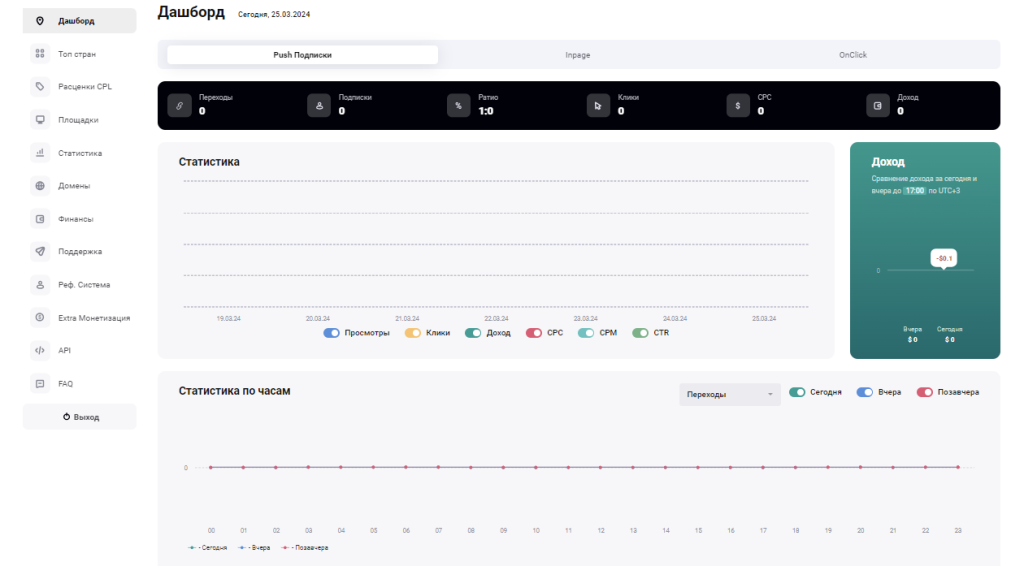Click the Домены globe icon
Viewport: 1024px width, 566px height.
[x=40, y=186]
